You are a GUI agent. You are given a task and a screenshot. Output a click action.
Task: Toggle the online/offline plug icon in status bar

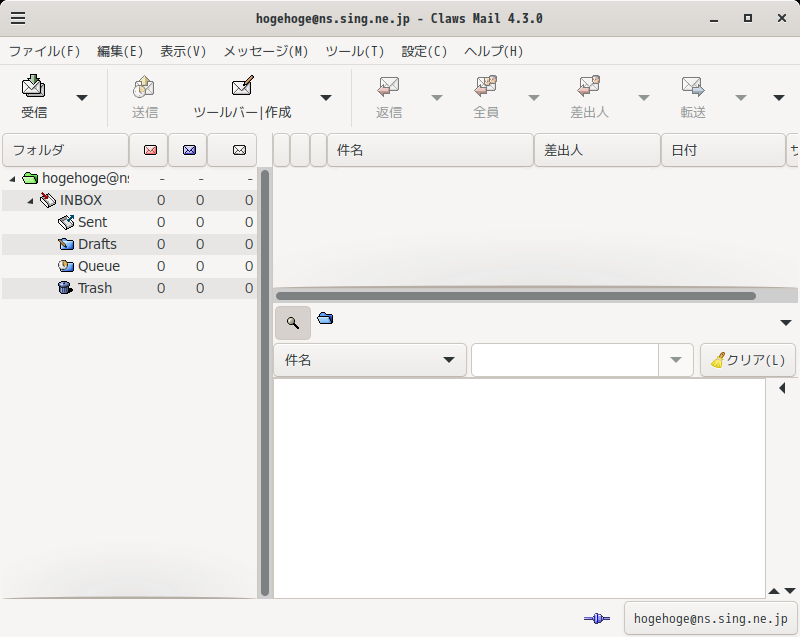click(596, 619)
